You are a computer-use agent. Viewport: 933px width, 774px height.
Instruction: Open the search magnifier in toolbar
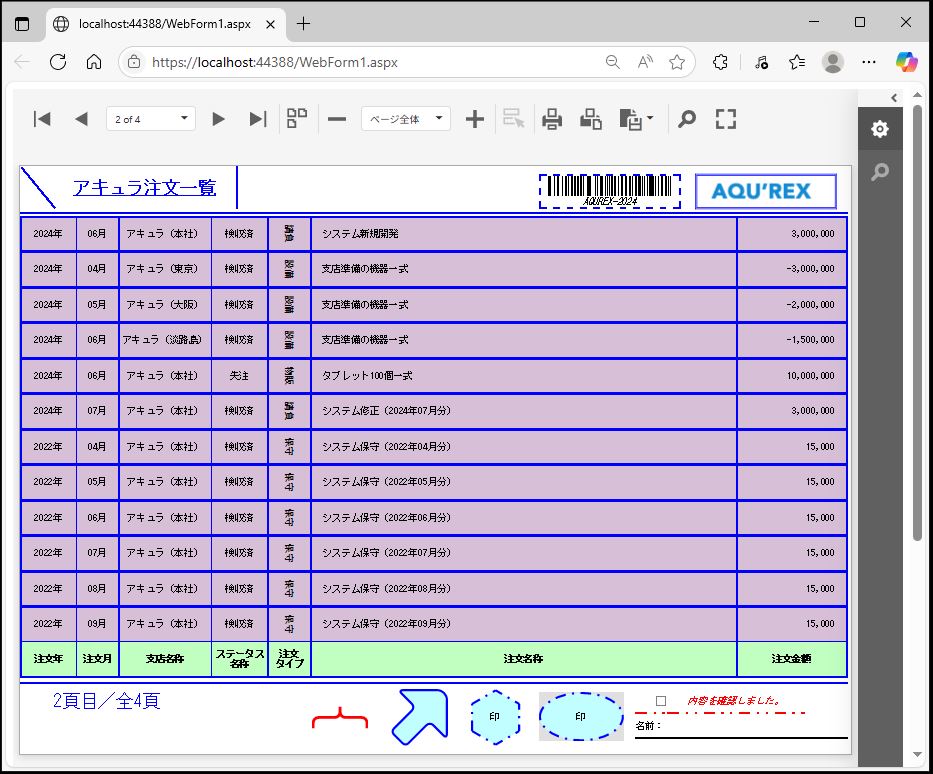tap(686, 119)
